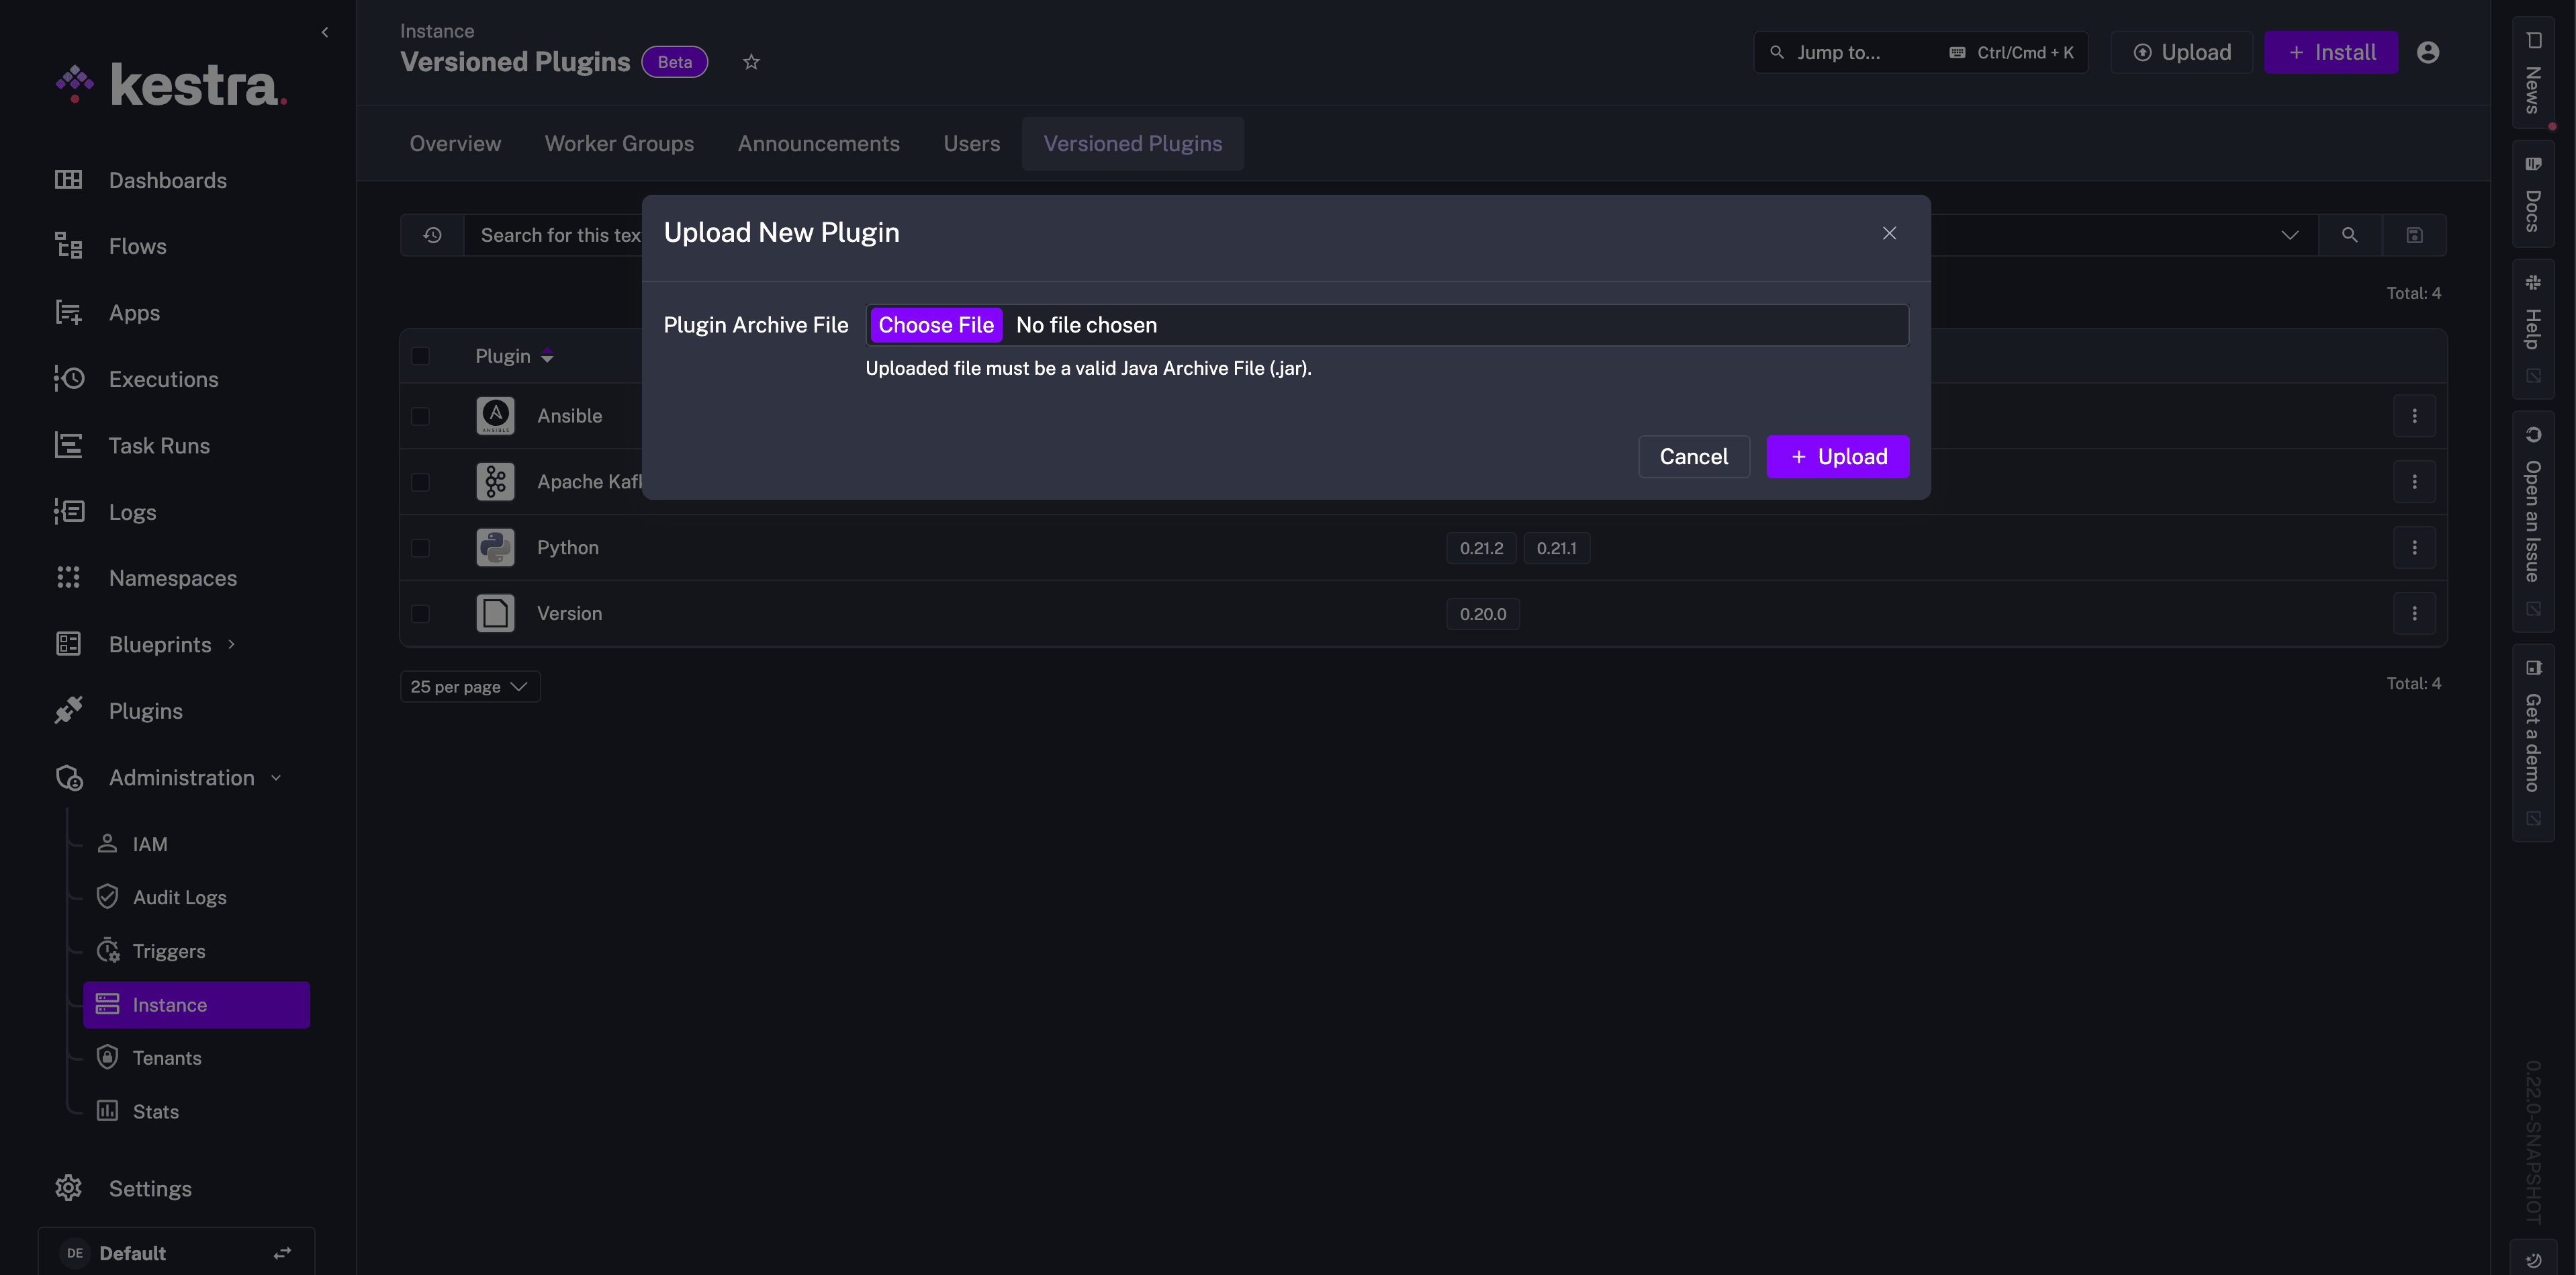Viewport: 2576px width, 1275px height.
Task: Click the kebab menu on the Python row
Action: coord(2415,548)
